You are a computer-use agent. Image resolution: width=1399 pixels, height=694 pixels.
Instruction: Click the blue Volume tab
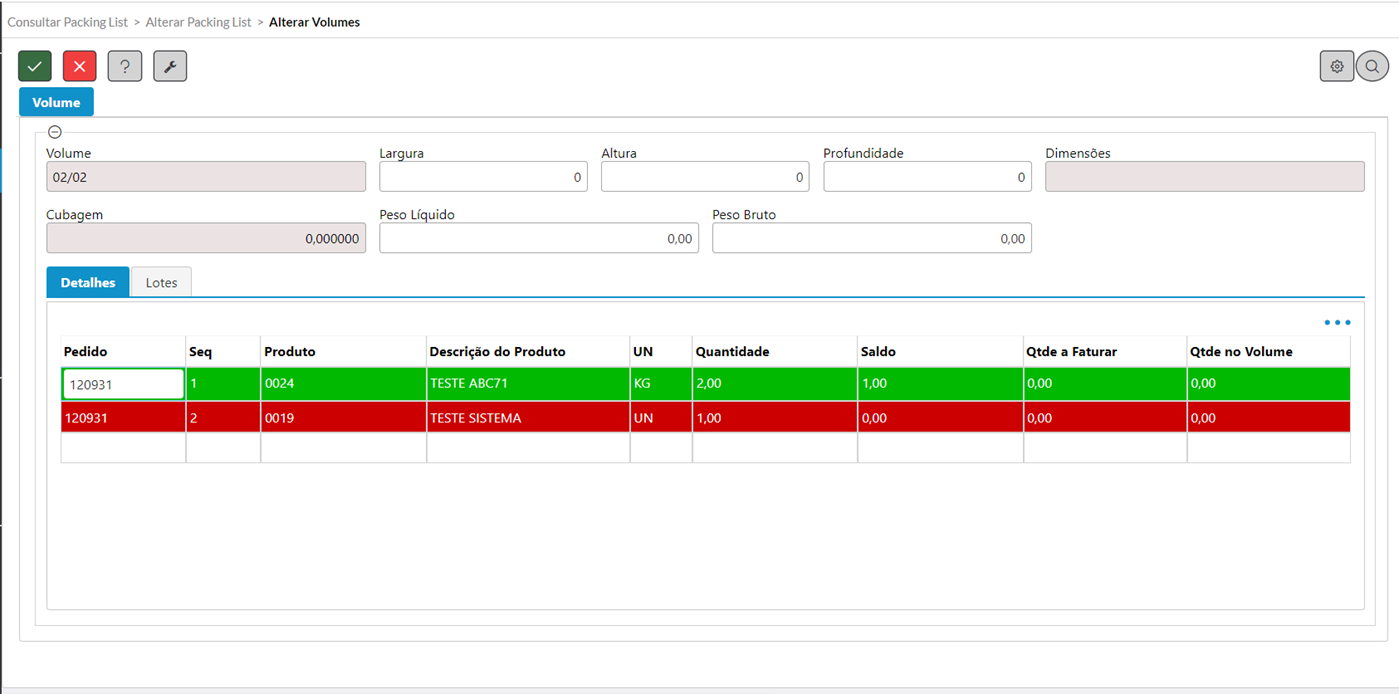point(56,102)
